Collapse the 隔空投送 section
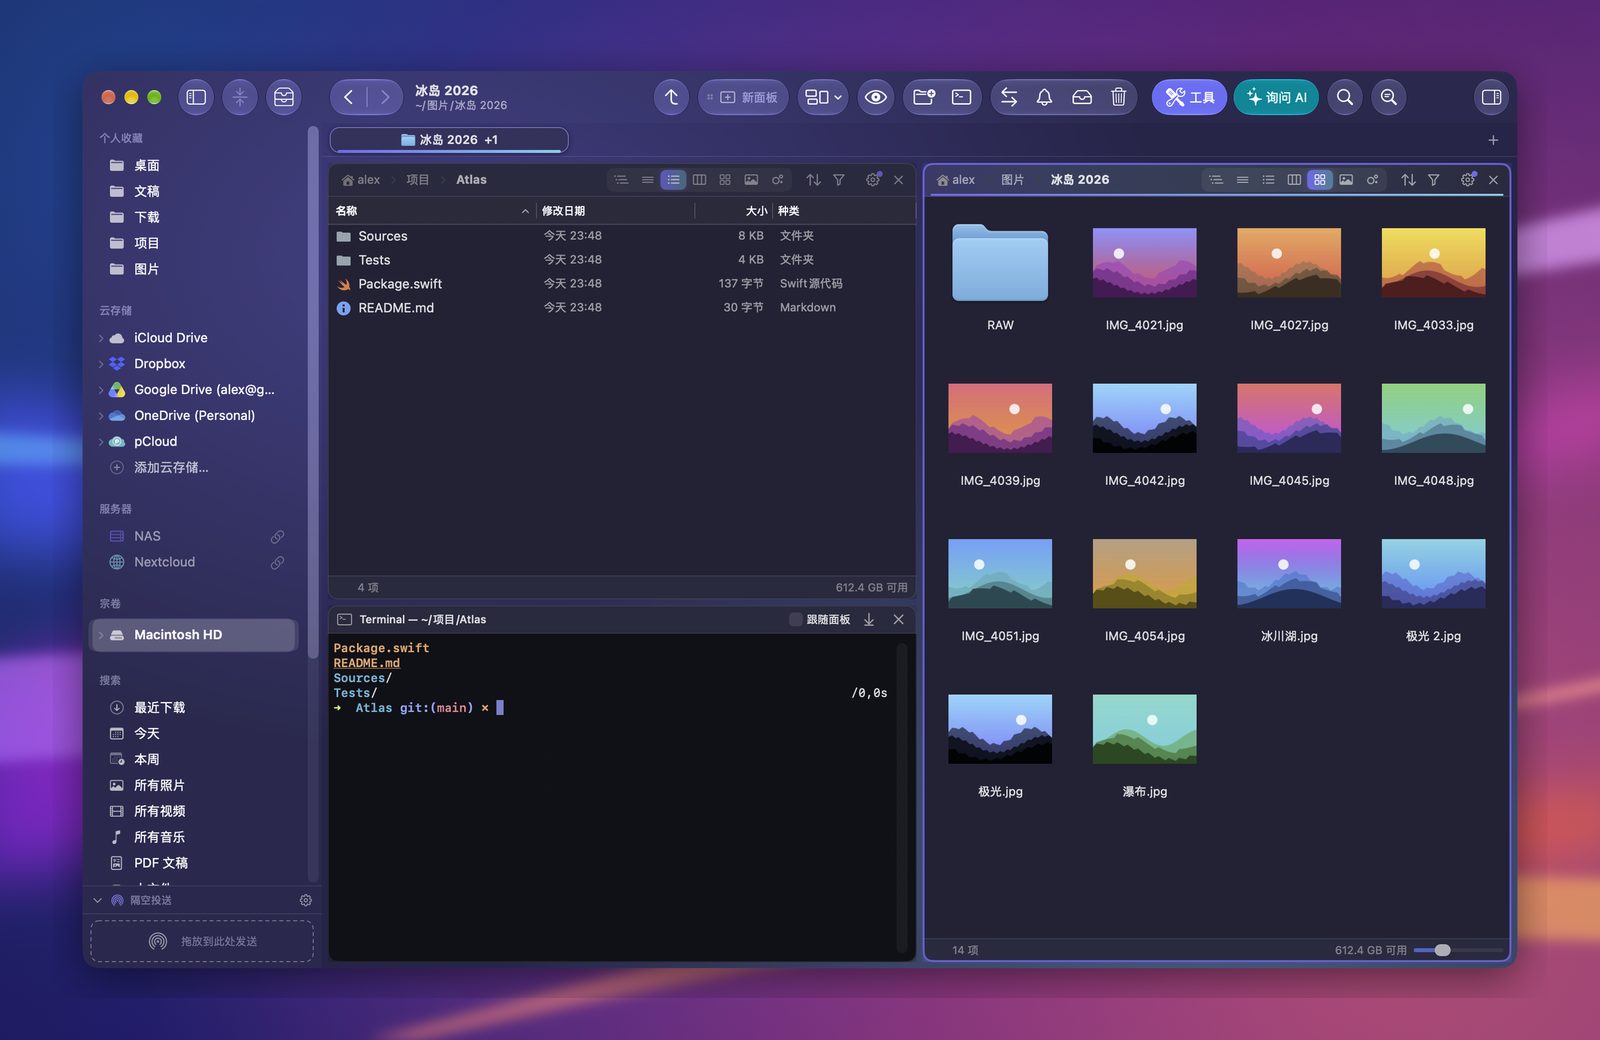The height and width of the screenshot is (1040, 1600). click(98, 900)
